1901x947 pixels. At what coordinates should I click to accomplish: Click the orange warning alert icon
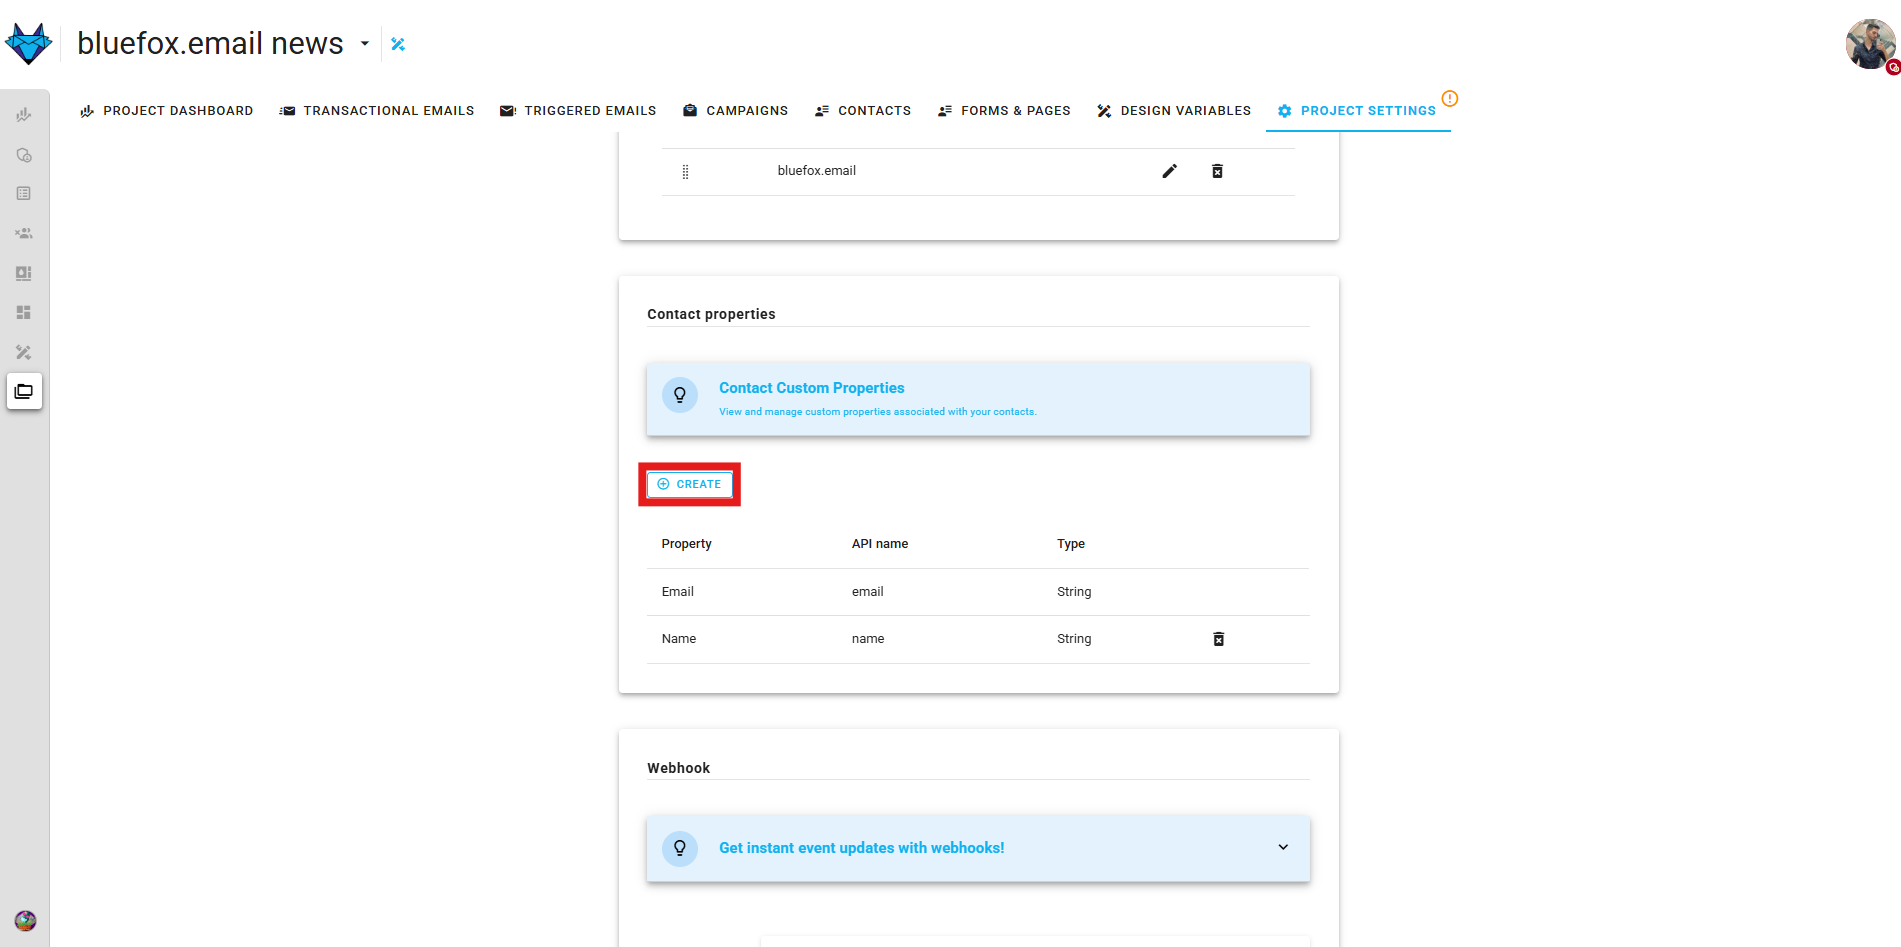(1450, 98)
